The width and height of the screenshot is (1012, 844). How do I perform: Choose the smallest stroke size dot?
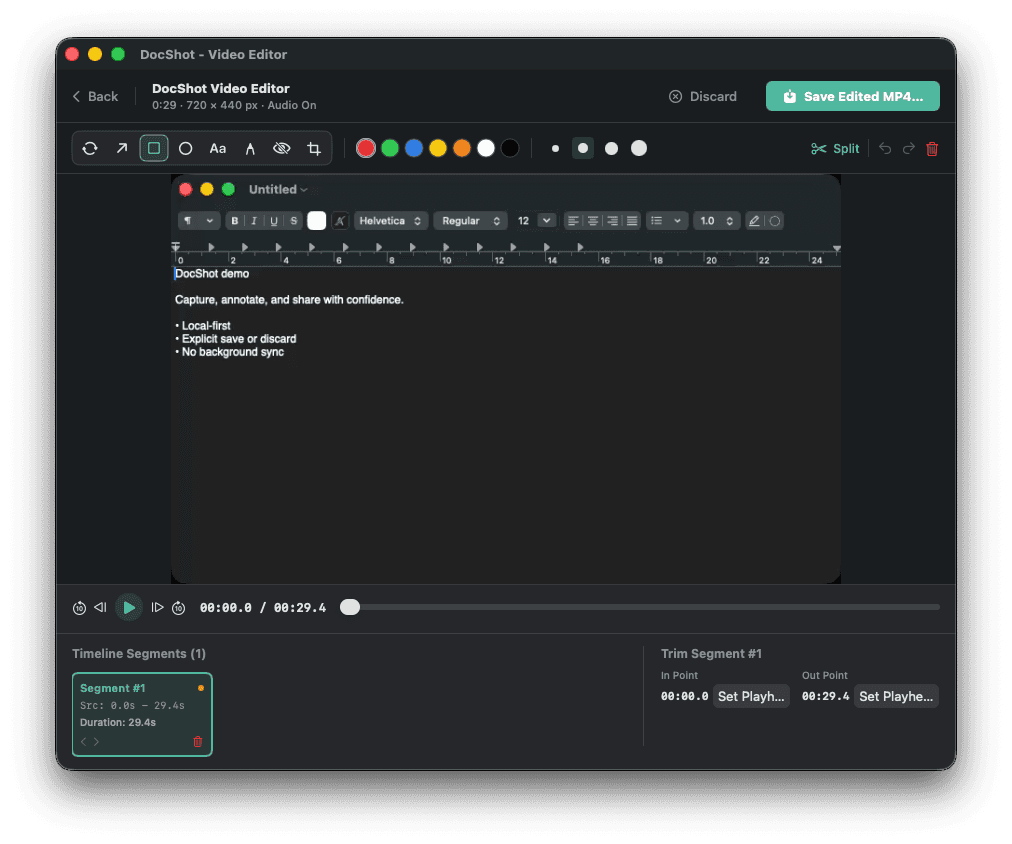click(x=555, y=148)
